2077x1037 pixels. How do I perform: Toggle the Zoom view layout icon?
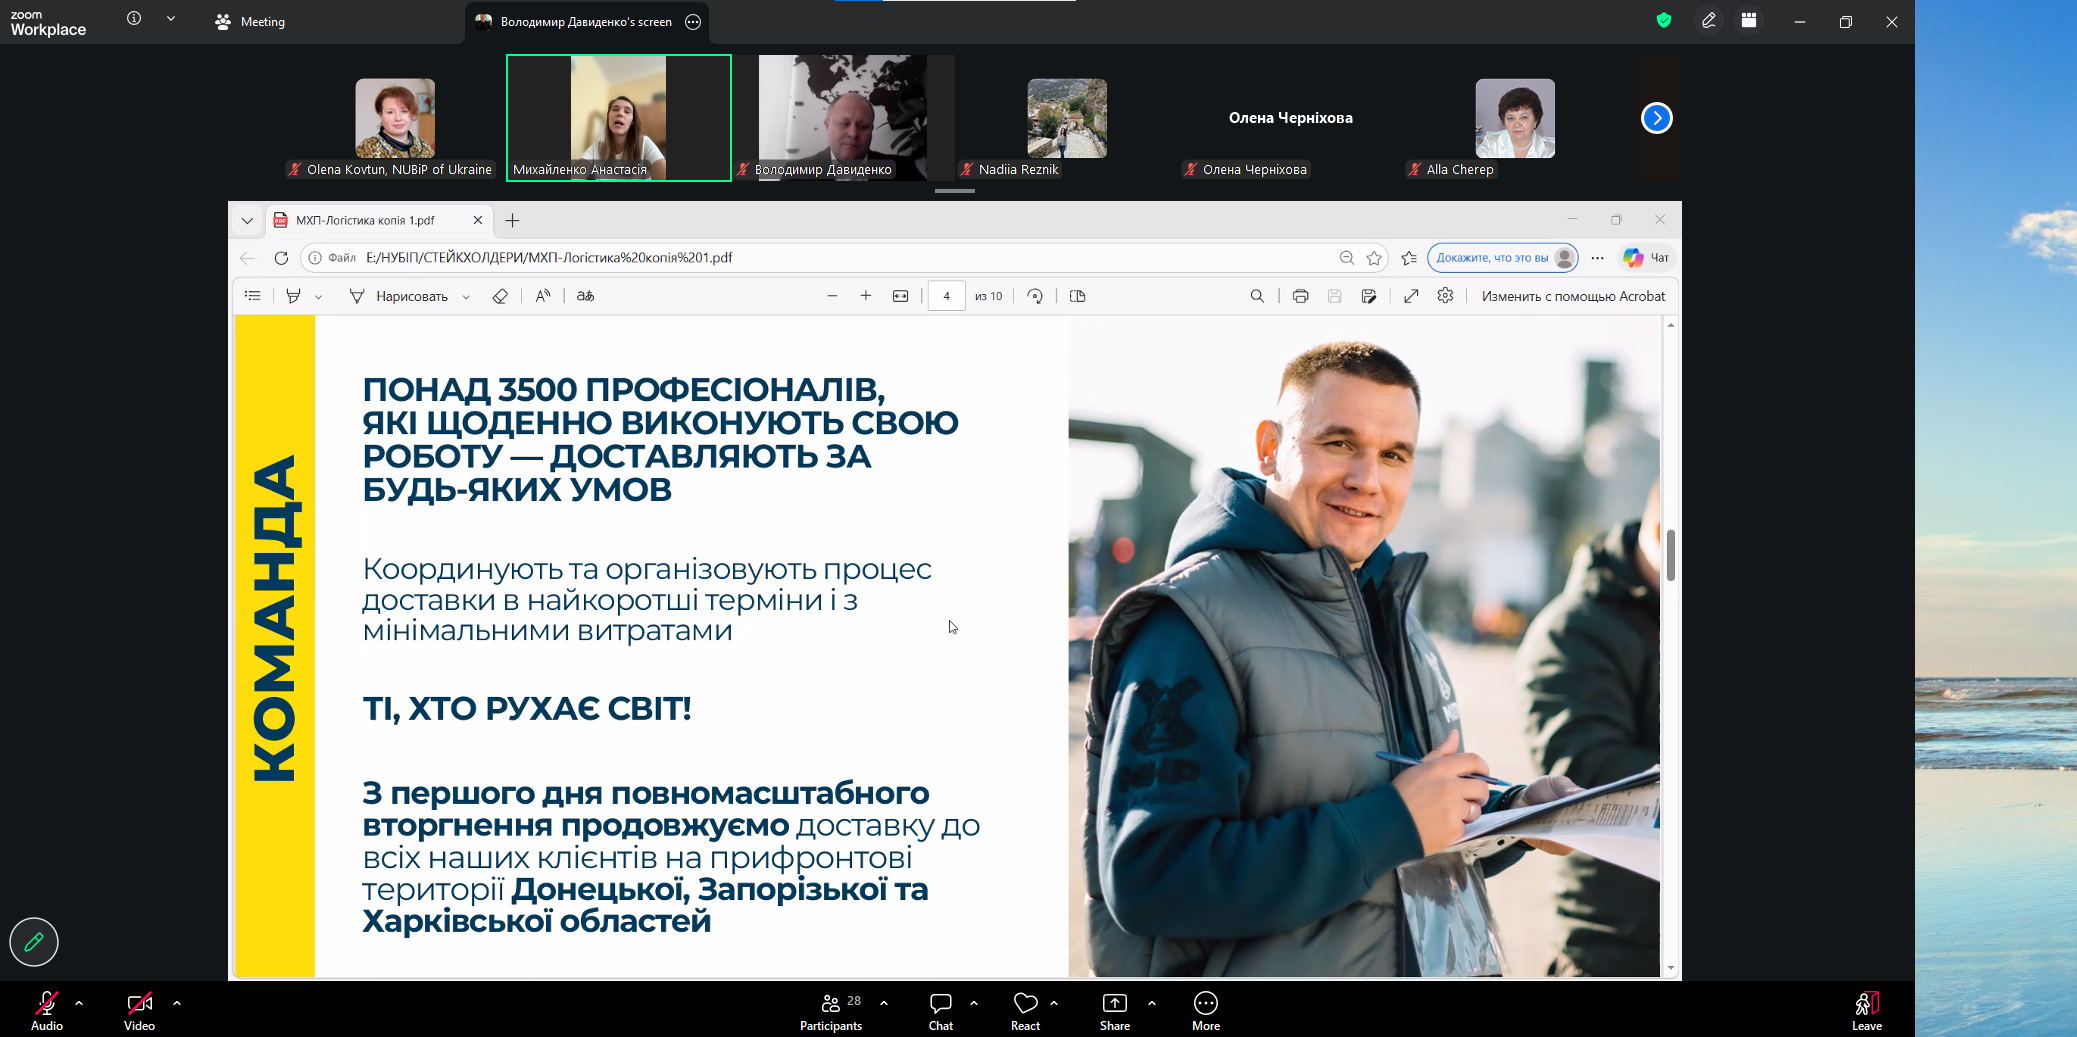[x=1749, y=21]
